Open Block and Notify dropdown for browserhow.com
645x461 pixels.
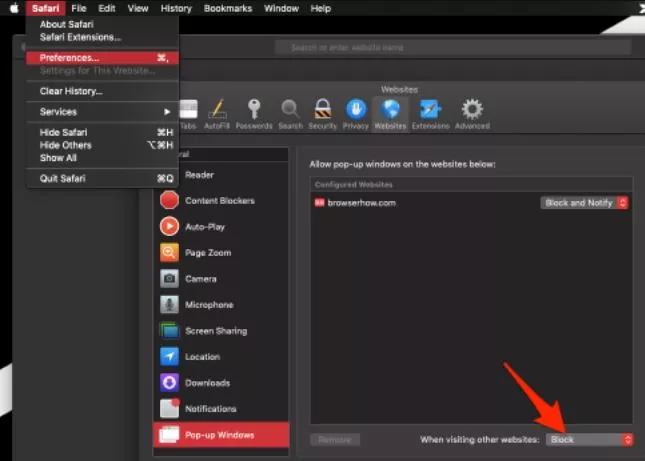coord(584,203)
